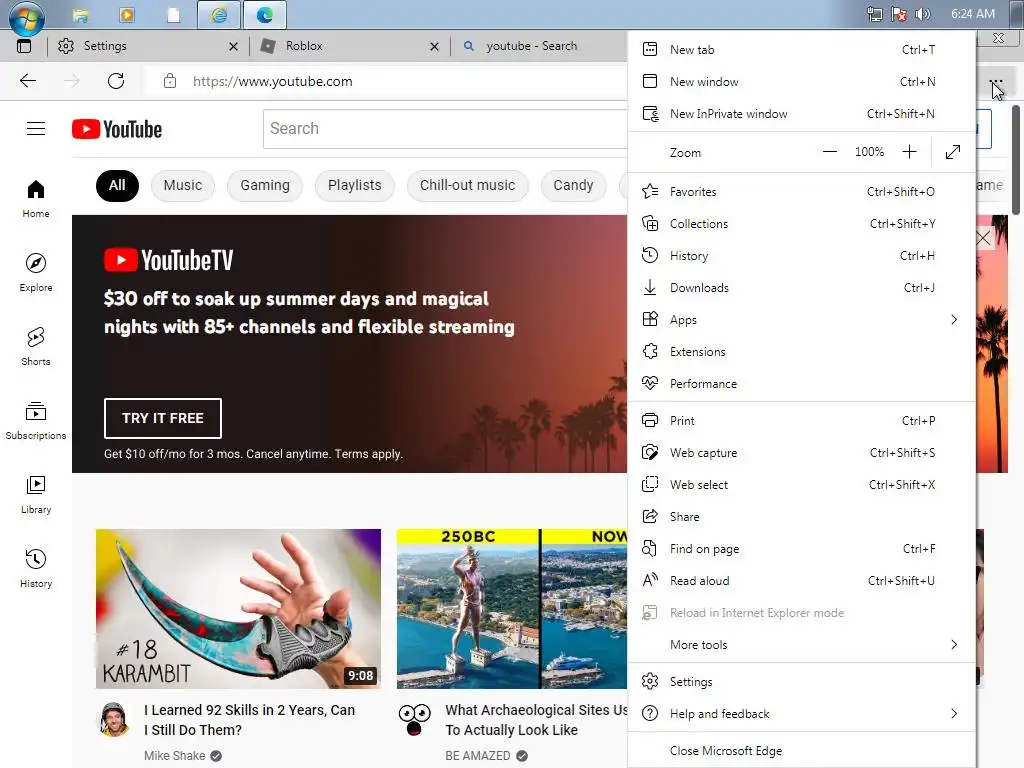Viewport: 1024px width, 768px height.
Task: Select the Gaming filter chip
Action: click(x=264, y=185)
